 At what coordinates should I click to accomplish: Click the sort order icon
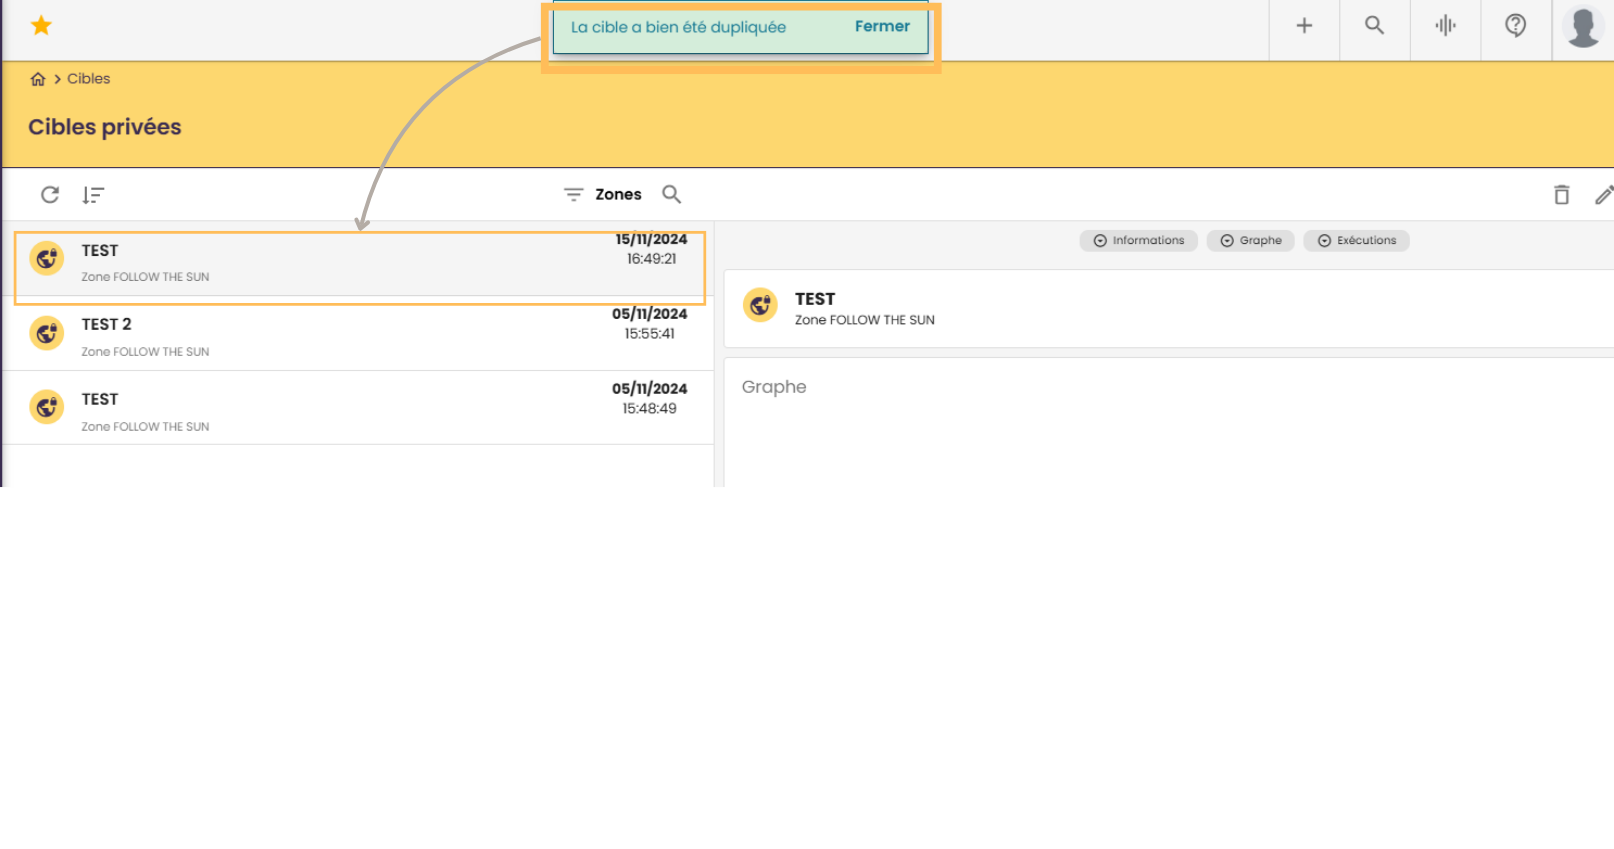click(93, 195)
